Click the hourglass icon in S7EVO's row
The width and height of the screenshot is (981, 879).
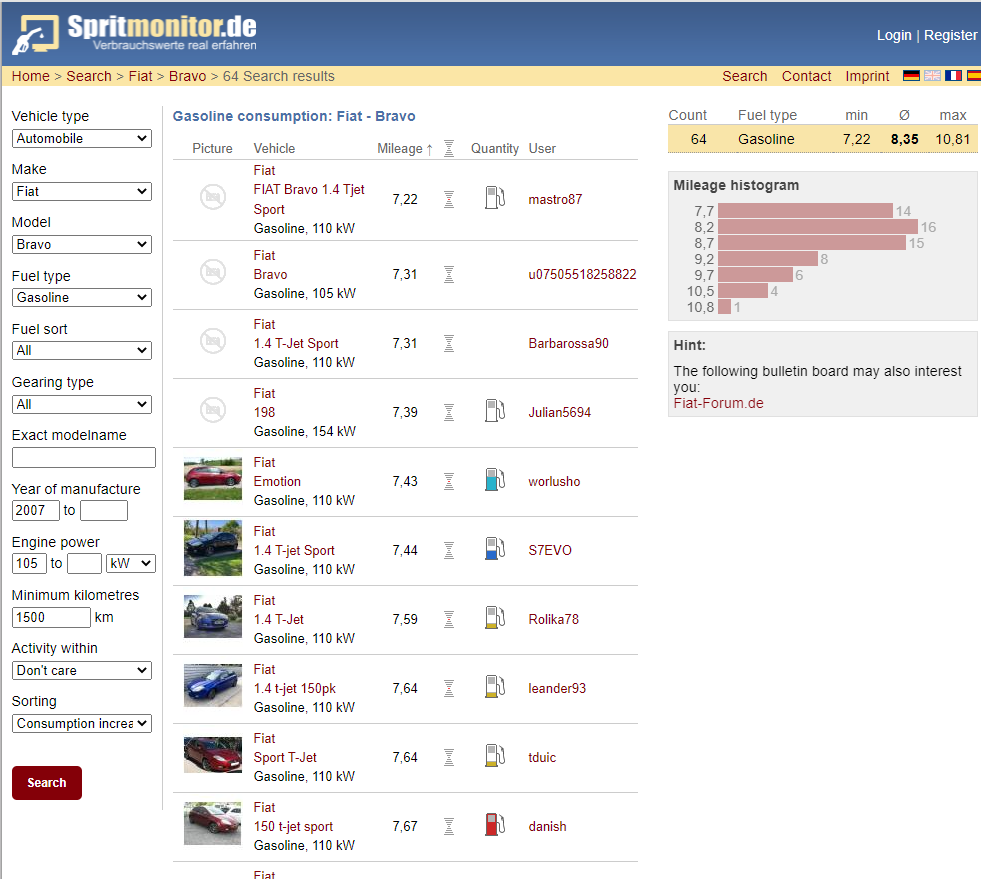[x=449, y=550]
